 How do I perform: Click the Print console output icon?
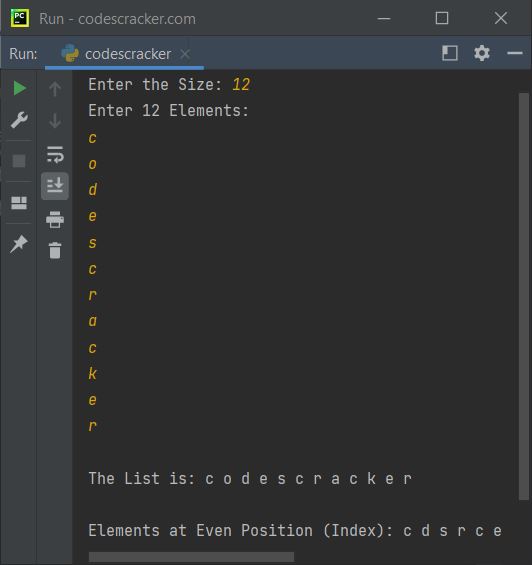point(55,219)
